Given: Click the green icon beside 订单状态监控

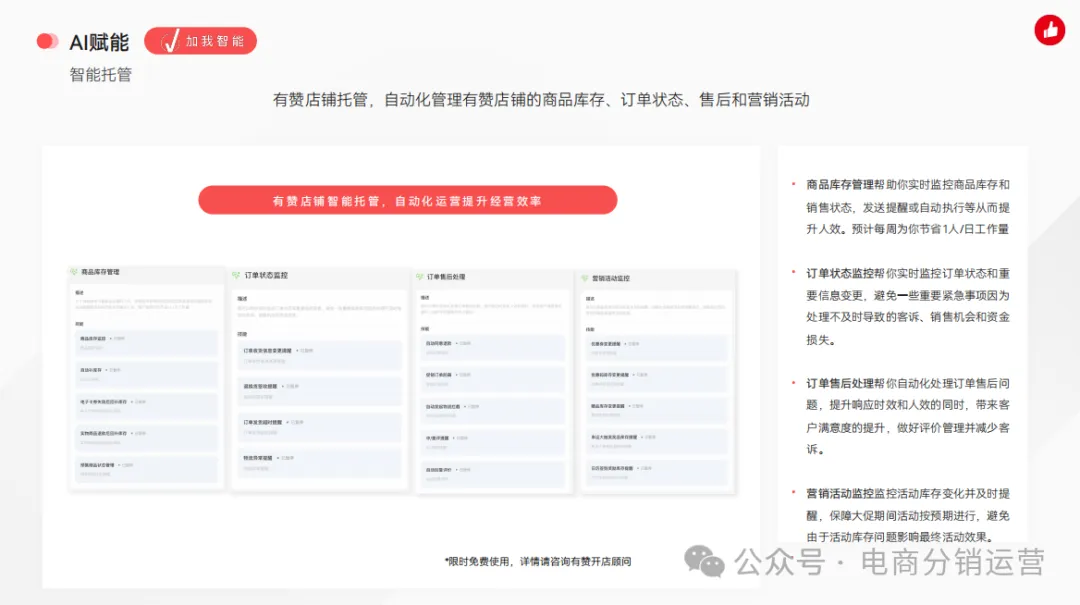Looking at the screenshot, I should 236,275.
